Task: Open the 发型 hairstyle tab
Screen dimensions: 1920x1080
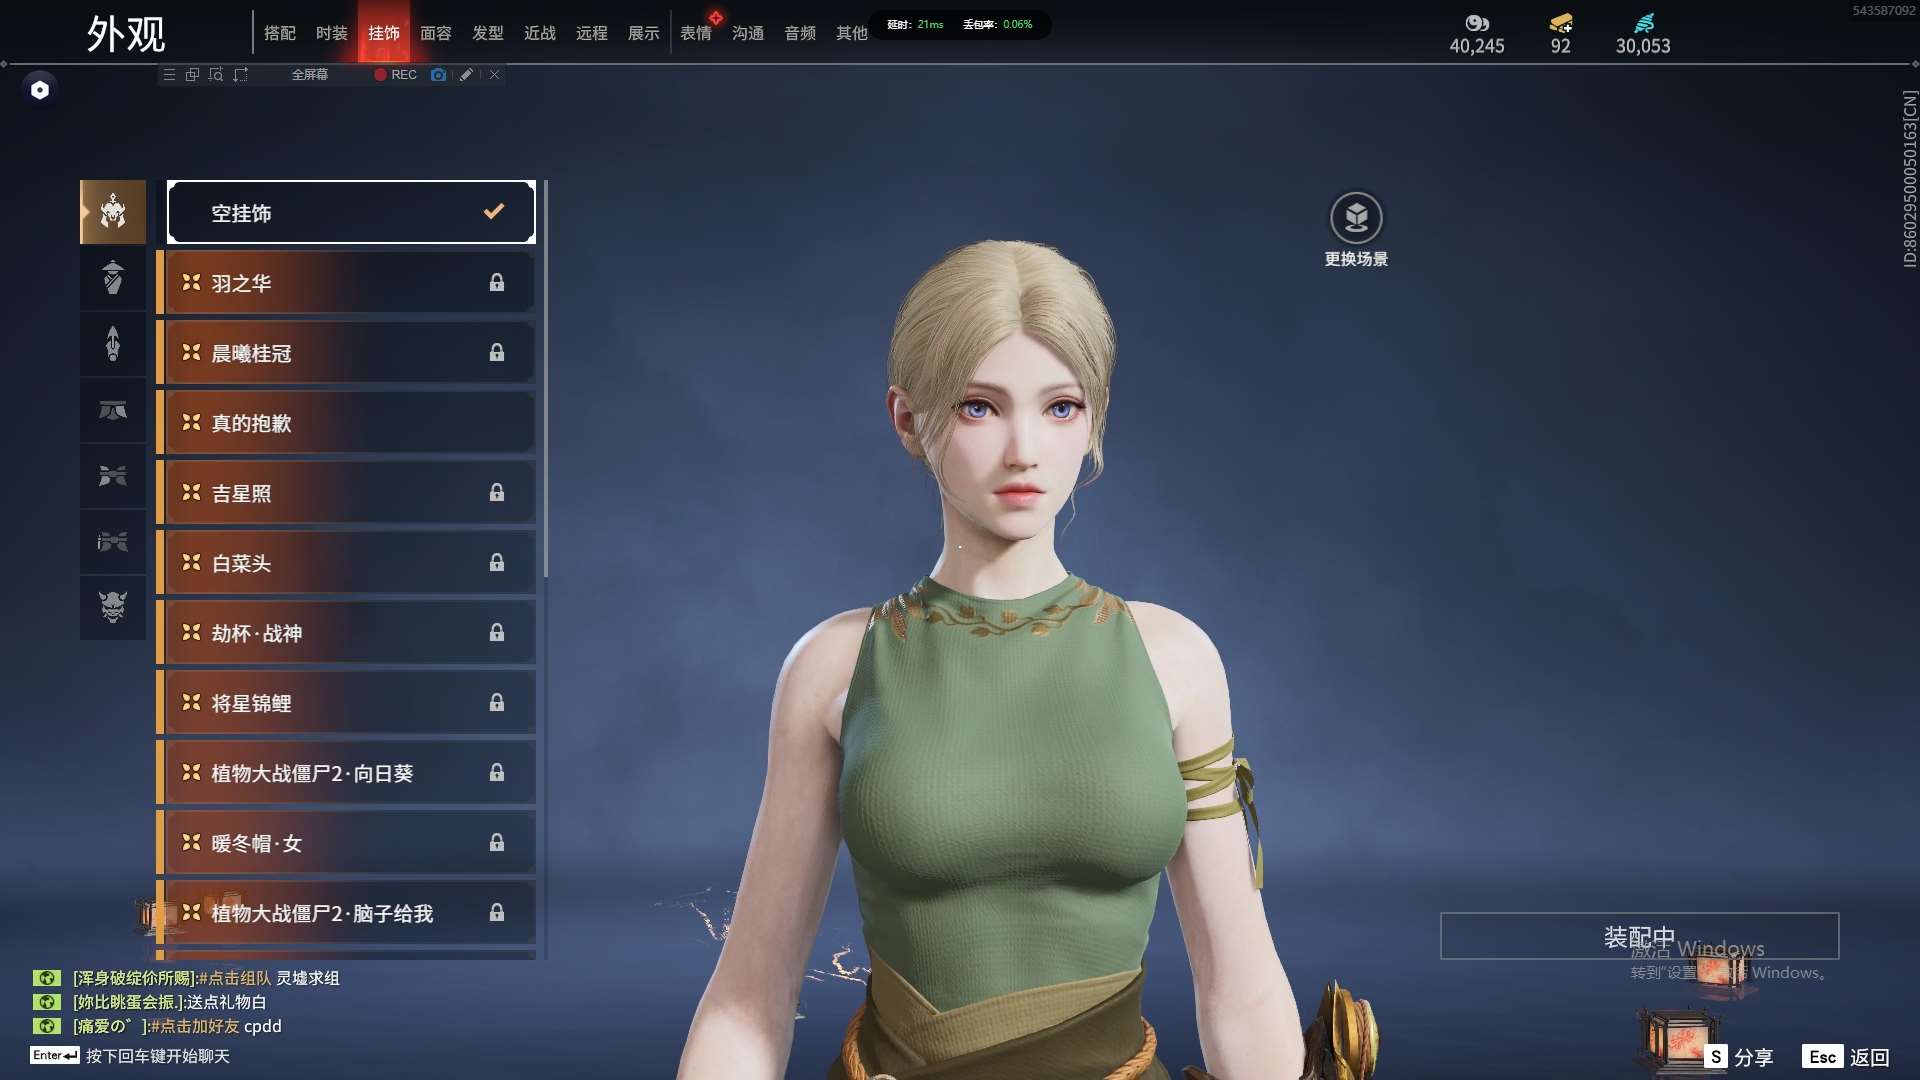Action: (487, 33)
